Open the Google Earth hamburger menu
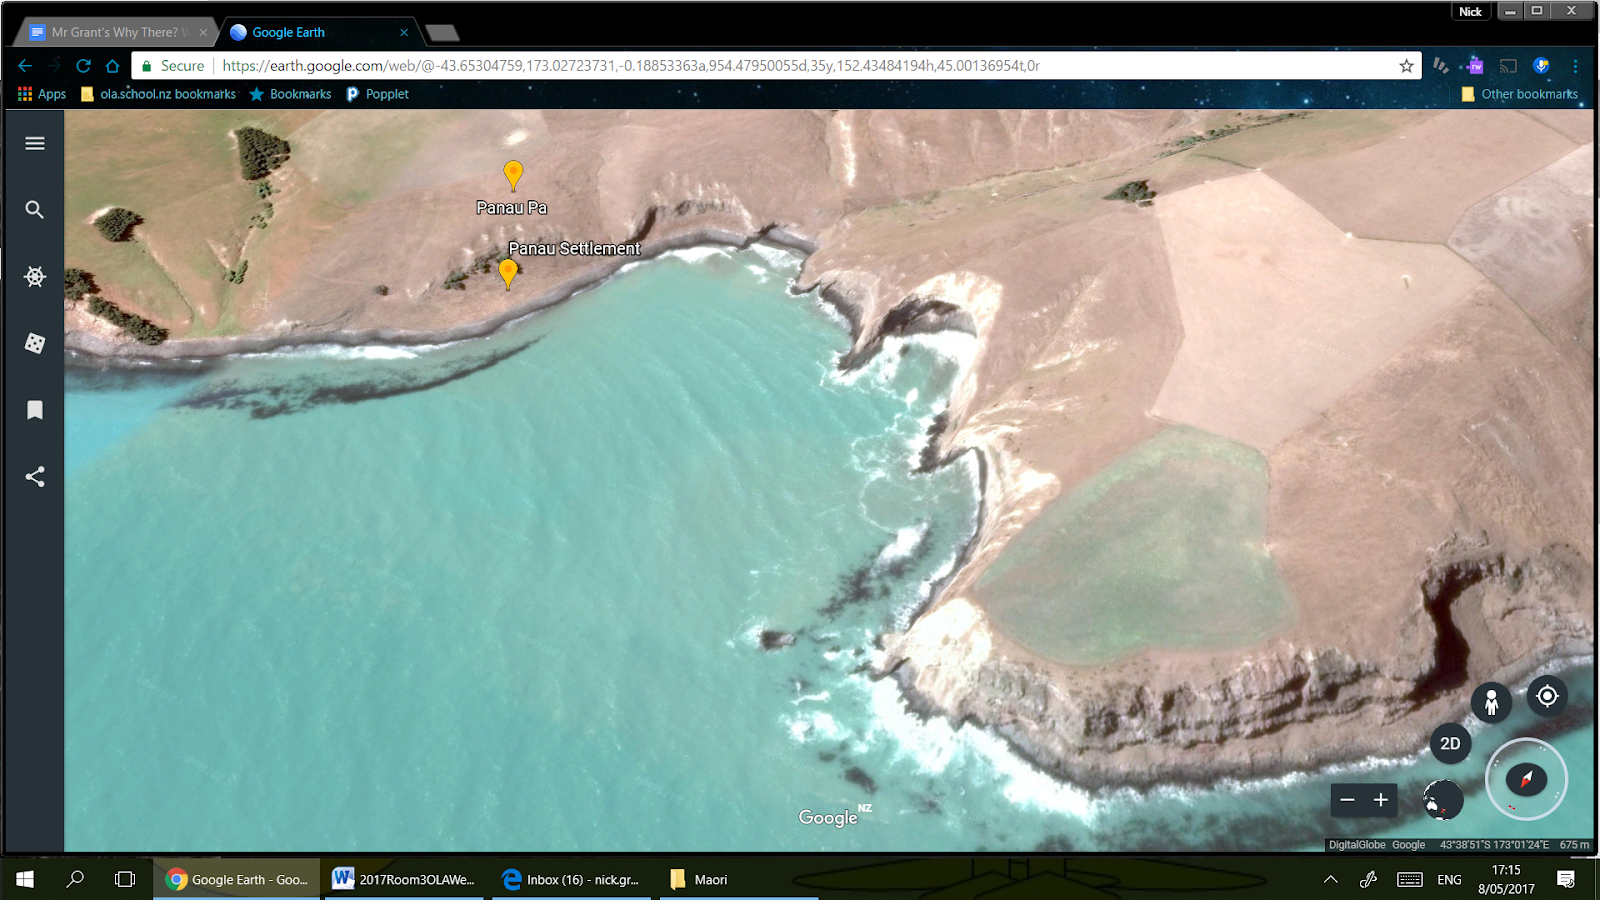This screenshot has width=1600, height=900. pyautogui.click(x=34, y=143)
